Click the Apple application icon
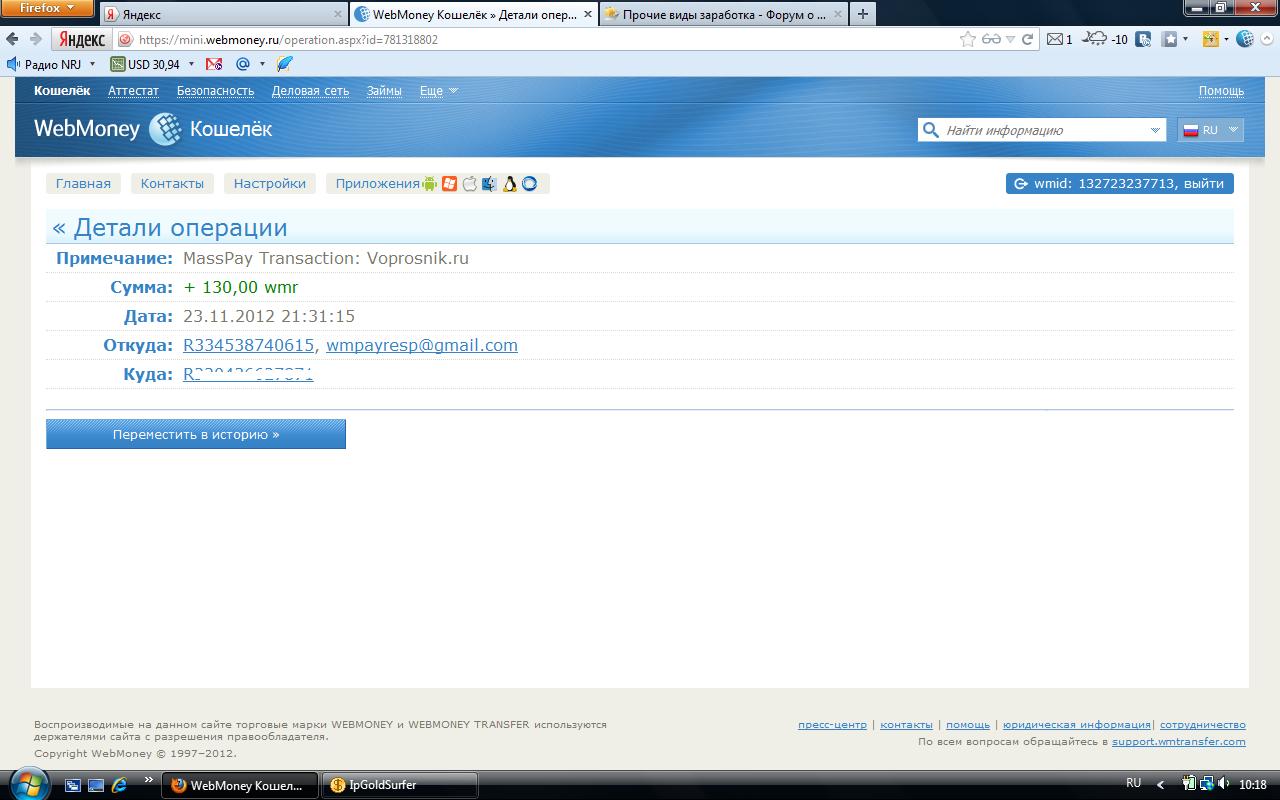 click(470, 184)
